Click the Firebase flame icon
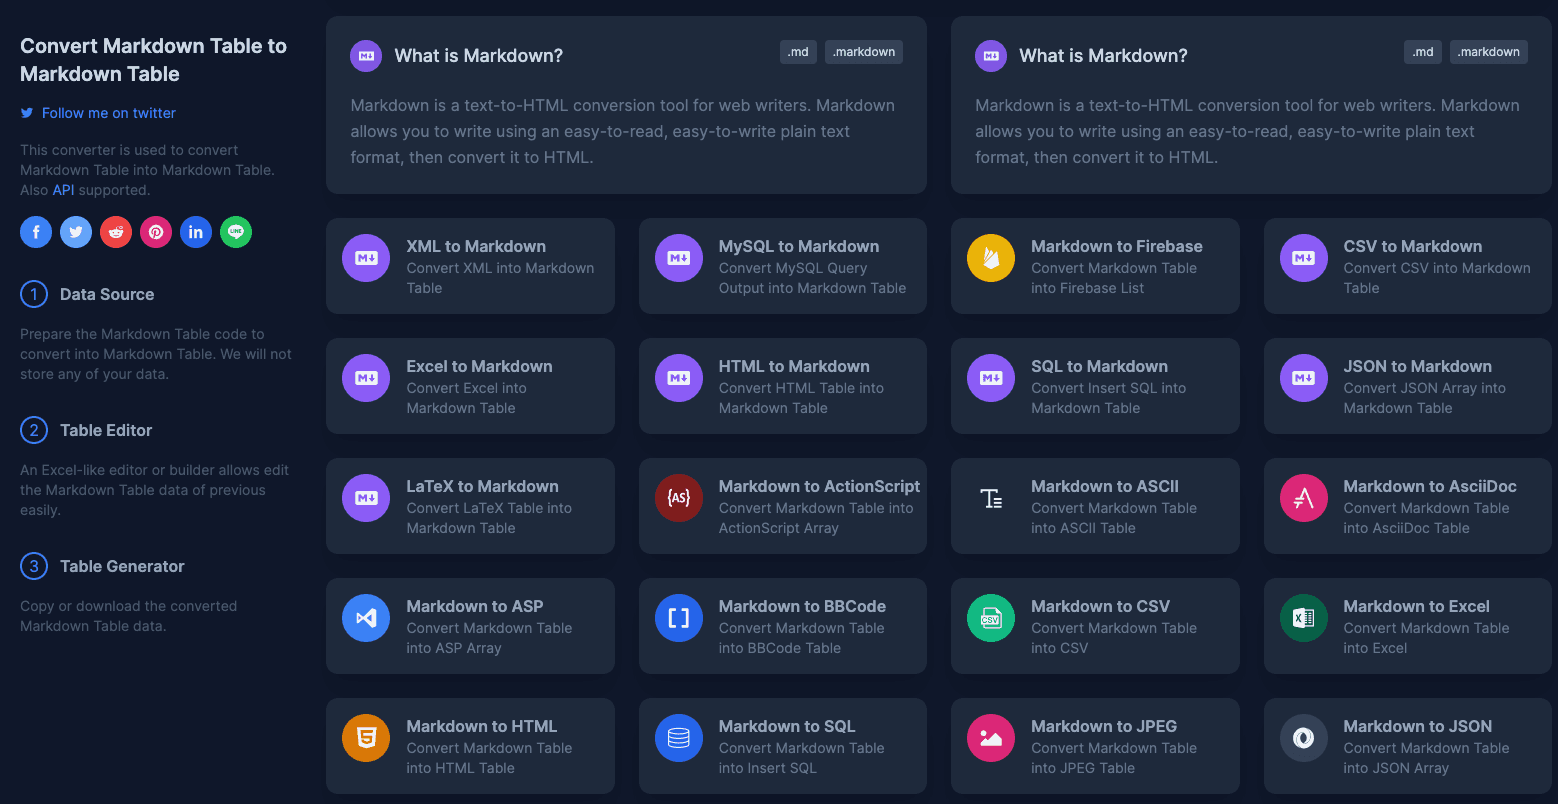 [991, 258]
